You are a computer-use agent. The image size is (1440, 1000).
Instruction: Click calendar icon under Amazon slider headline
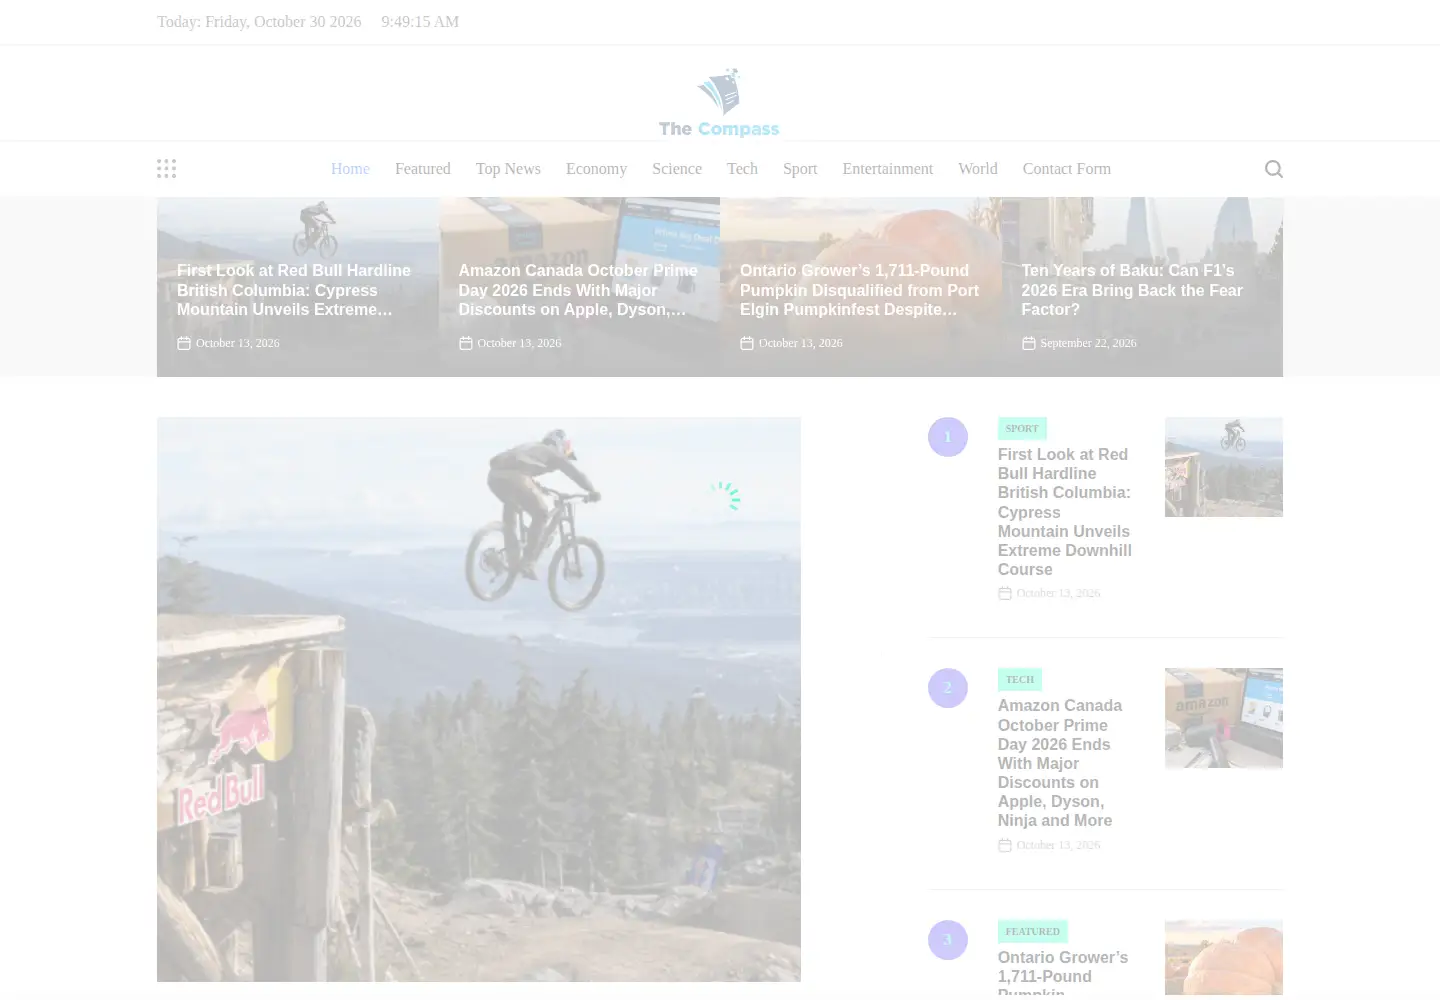click(465, 343)
